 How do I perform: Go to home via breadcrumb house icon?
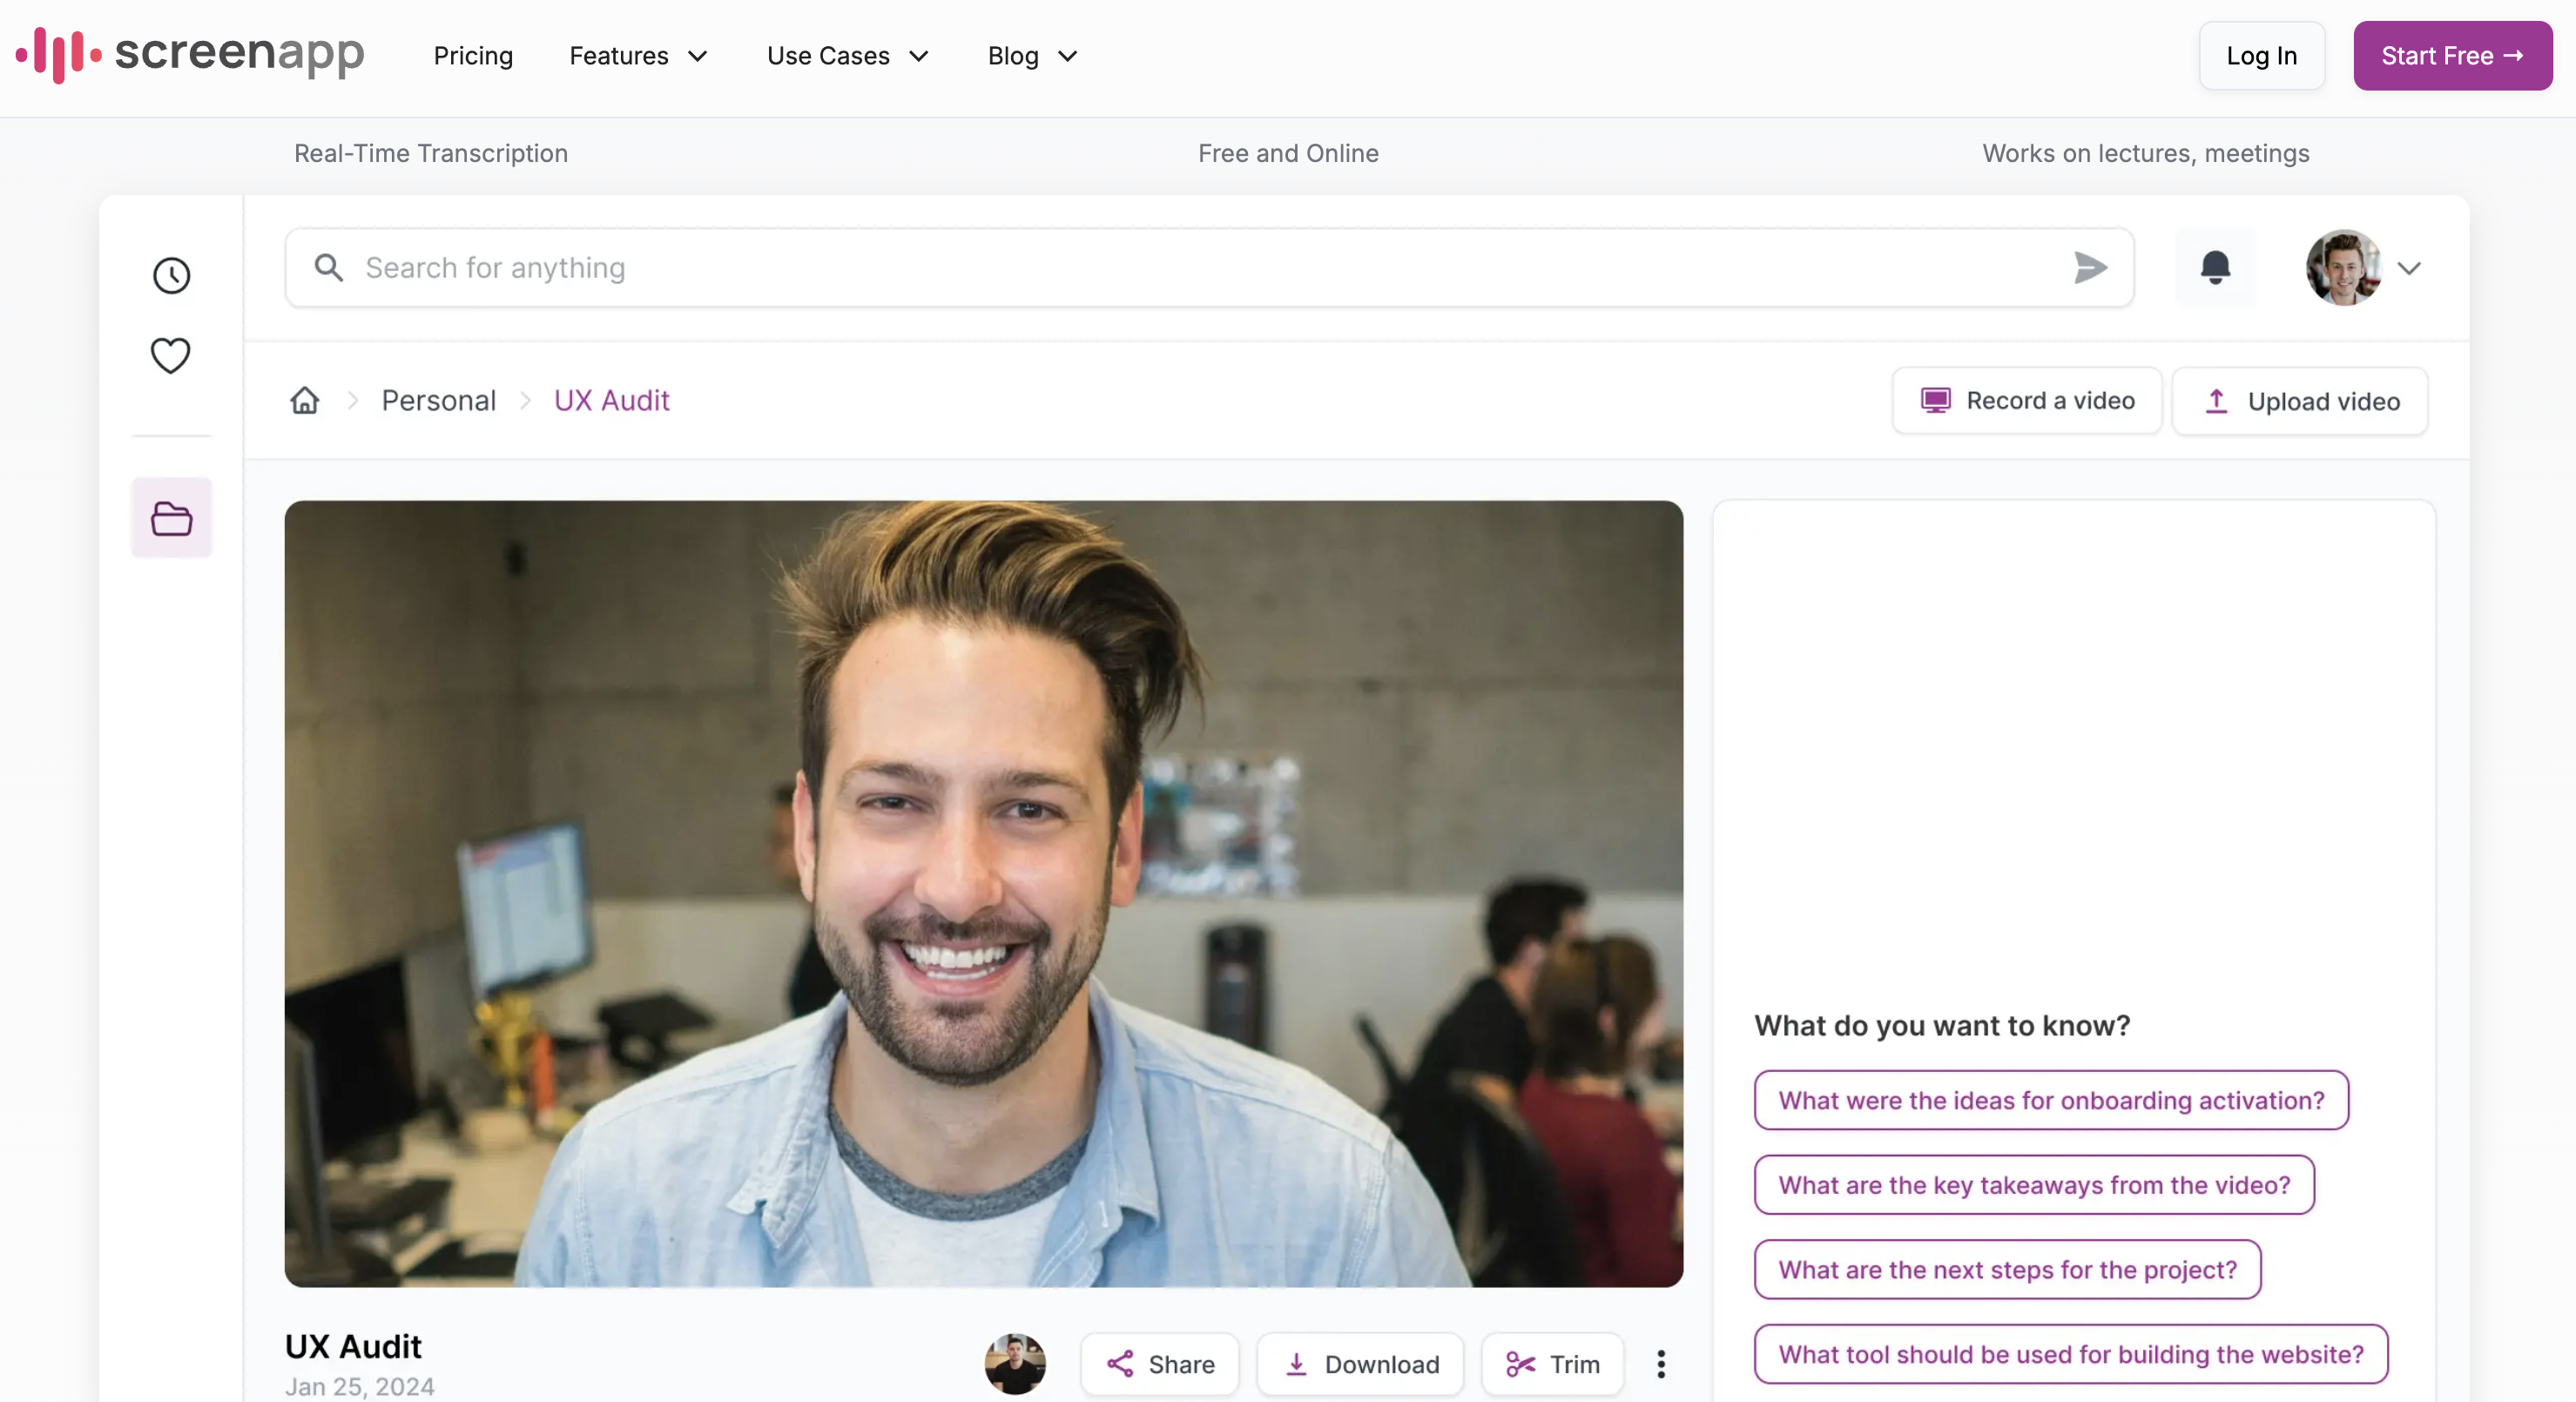[x=305, y=400]
